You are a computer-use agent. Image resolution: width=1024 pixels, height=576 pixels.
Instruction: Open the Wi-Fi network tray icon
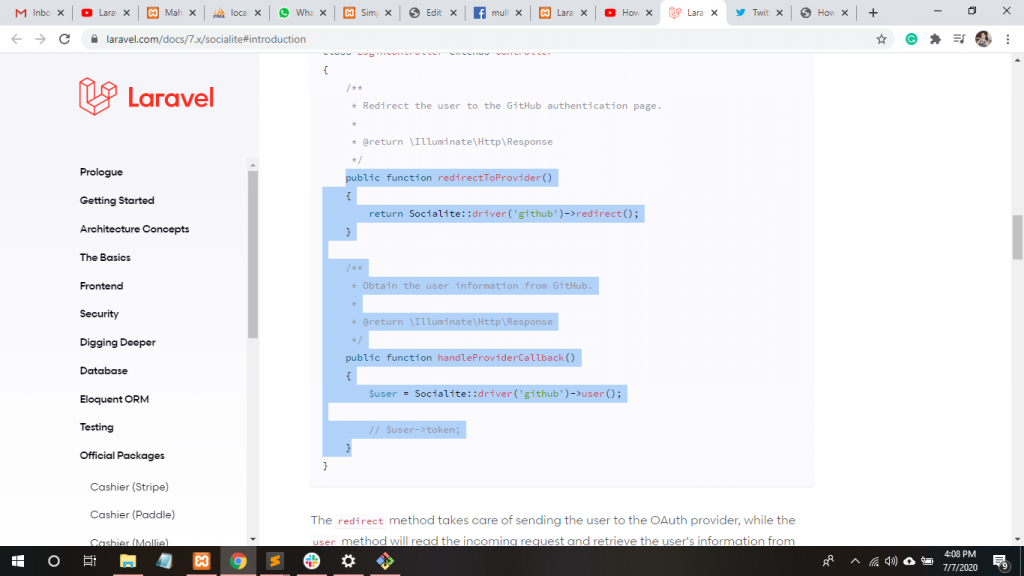tap(874, 561)
